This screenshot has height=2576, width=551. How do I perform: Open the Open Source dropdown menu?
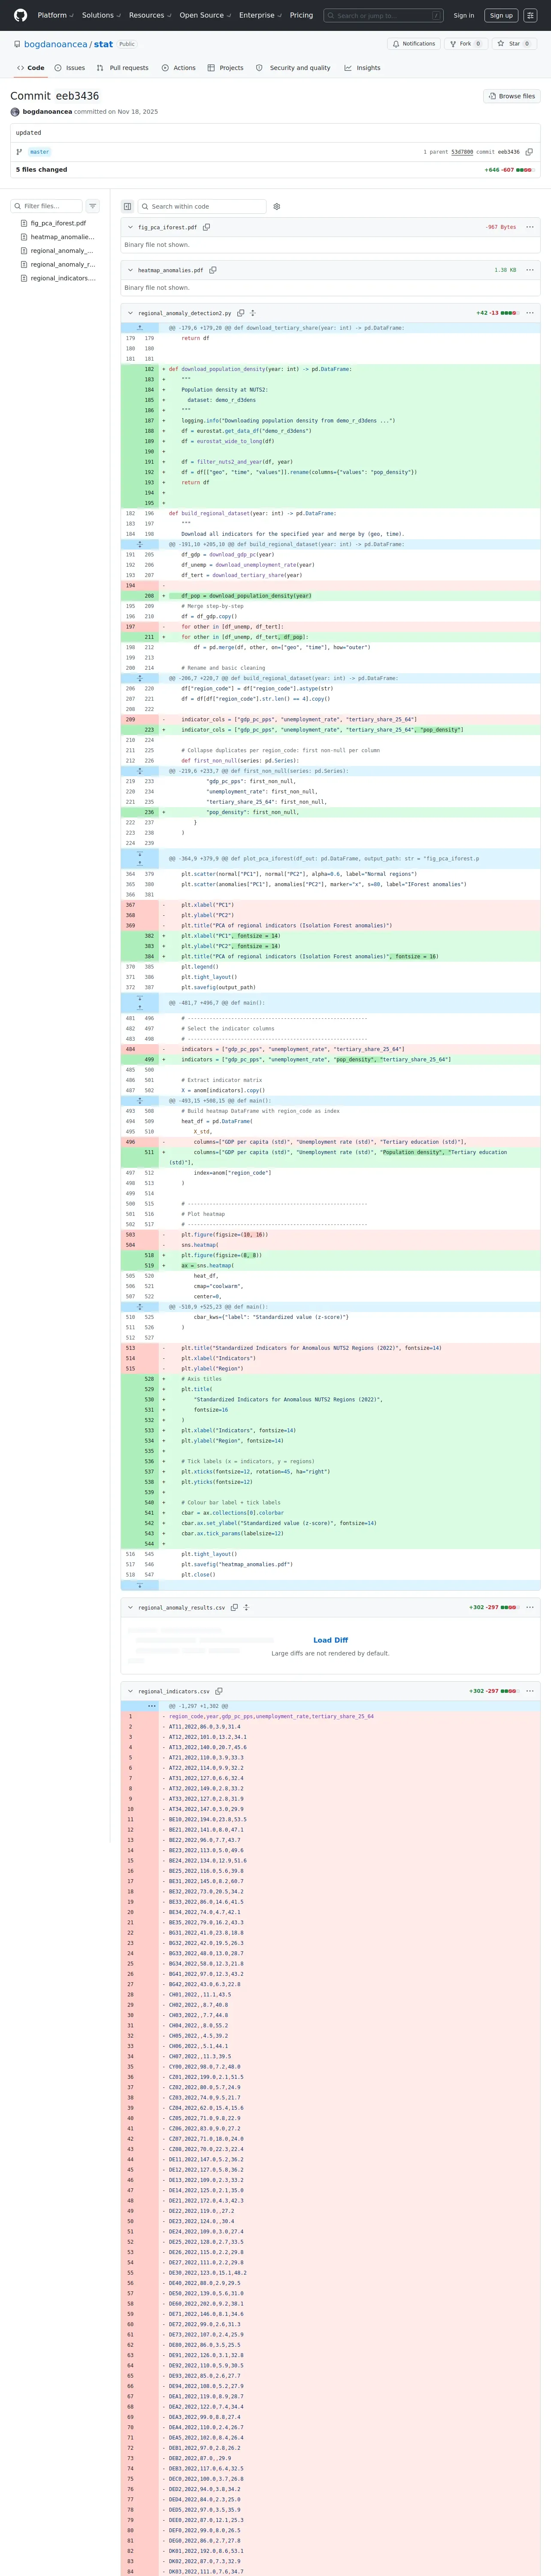tap(205, 15)
